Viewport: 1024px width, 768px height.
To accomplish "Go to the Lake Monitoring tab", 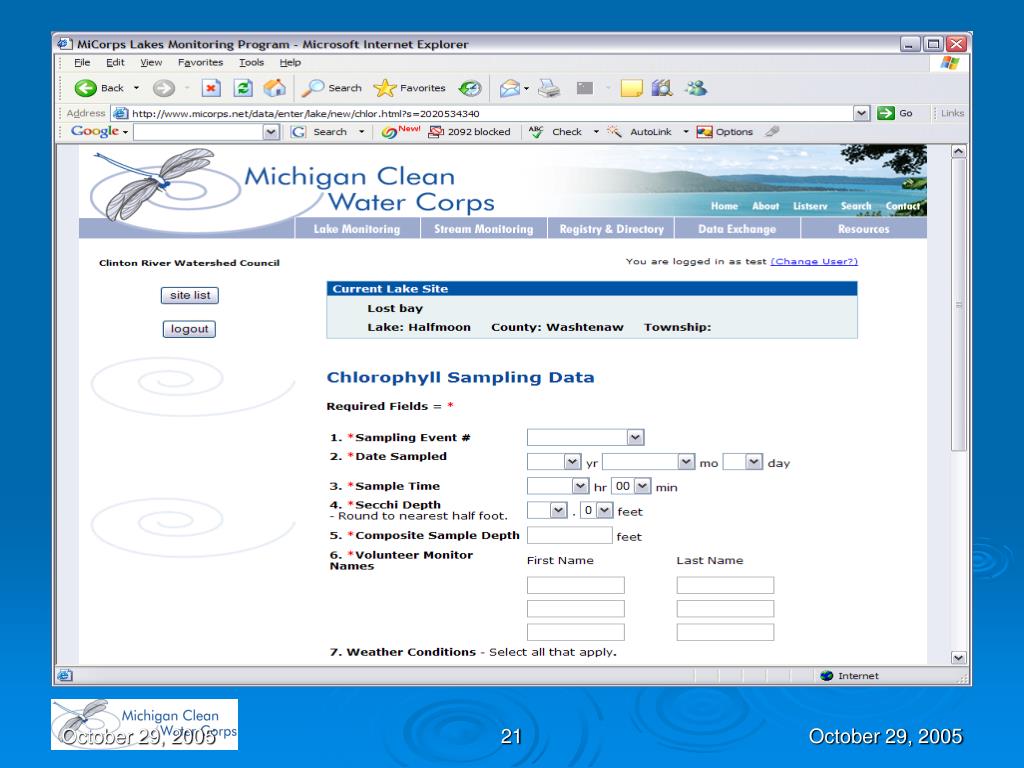I will (357, 229).
